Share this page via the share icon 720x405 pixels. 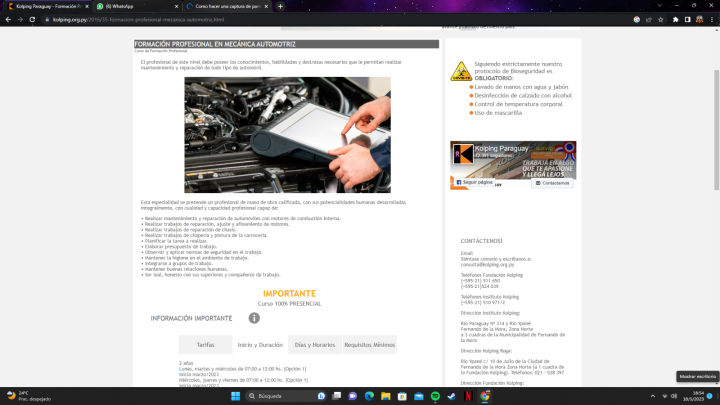coord(648,20)
